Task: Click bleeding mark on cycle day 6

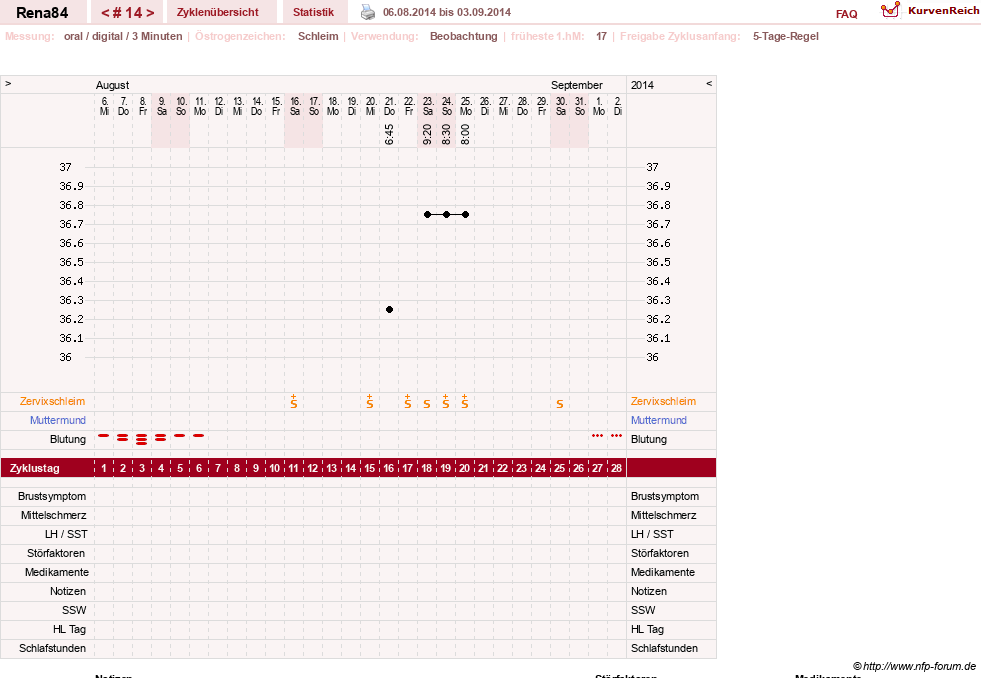Action: tap(198, 435)
